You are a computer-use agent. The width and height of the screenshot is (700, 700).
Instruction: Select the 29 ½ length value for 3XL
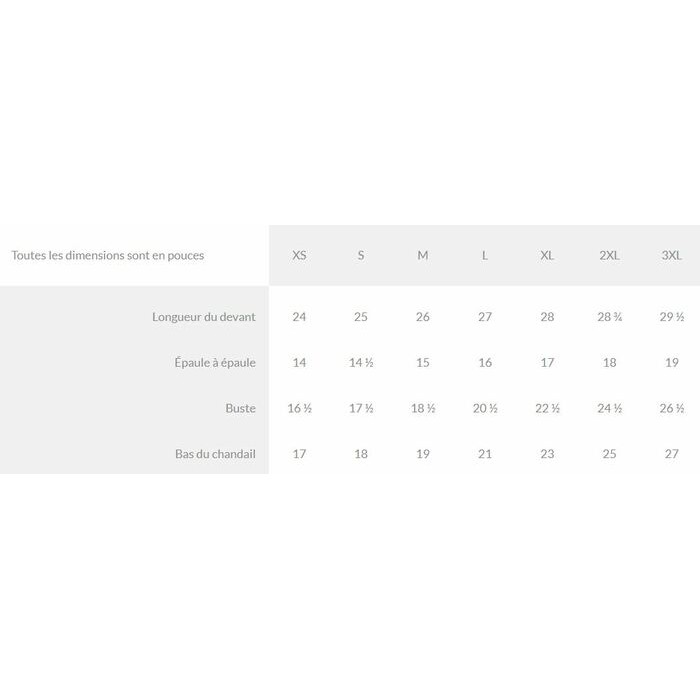[671, 317]
